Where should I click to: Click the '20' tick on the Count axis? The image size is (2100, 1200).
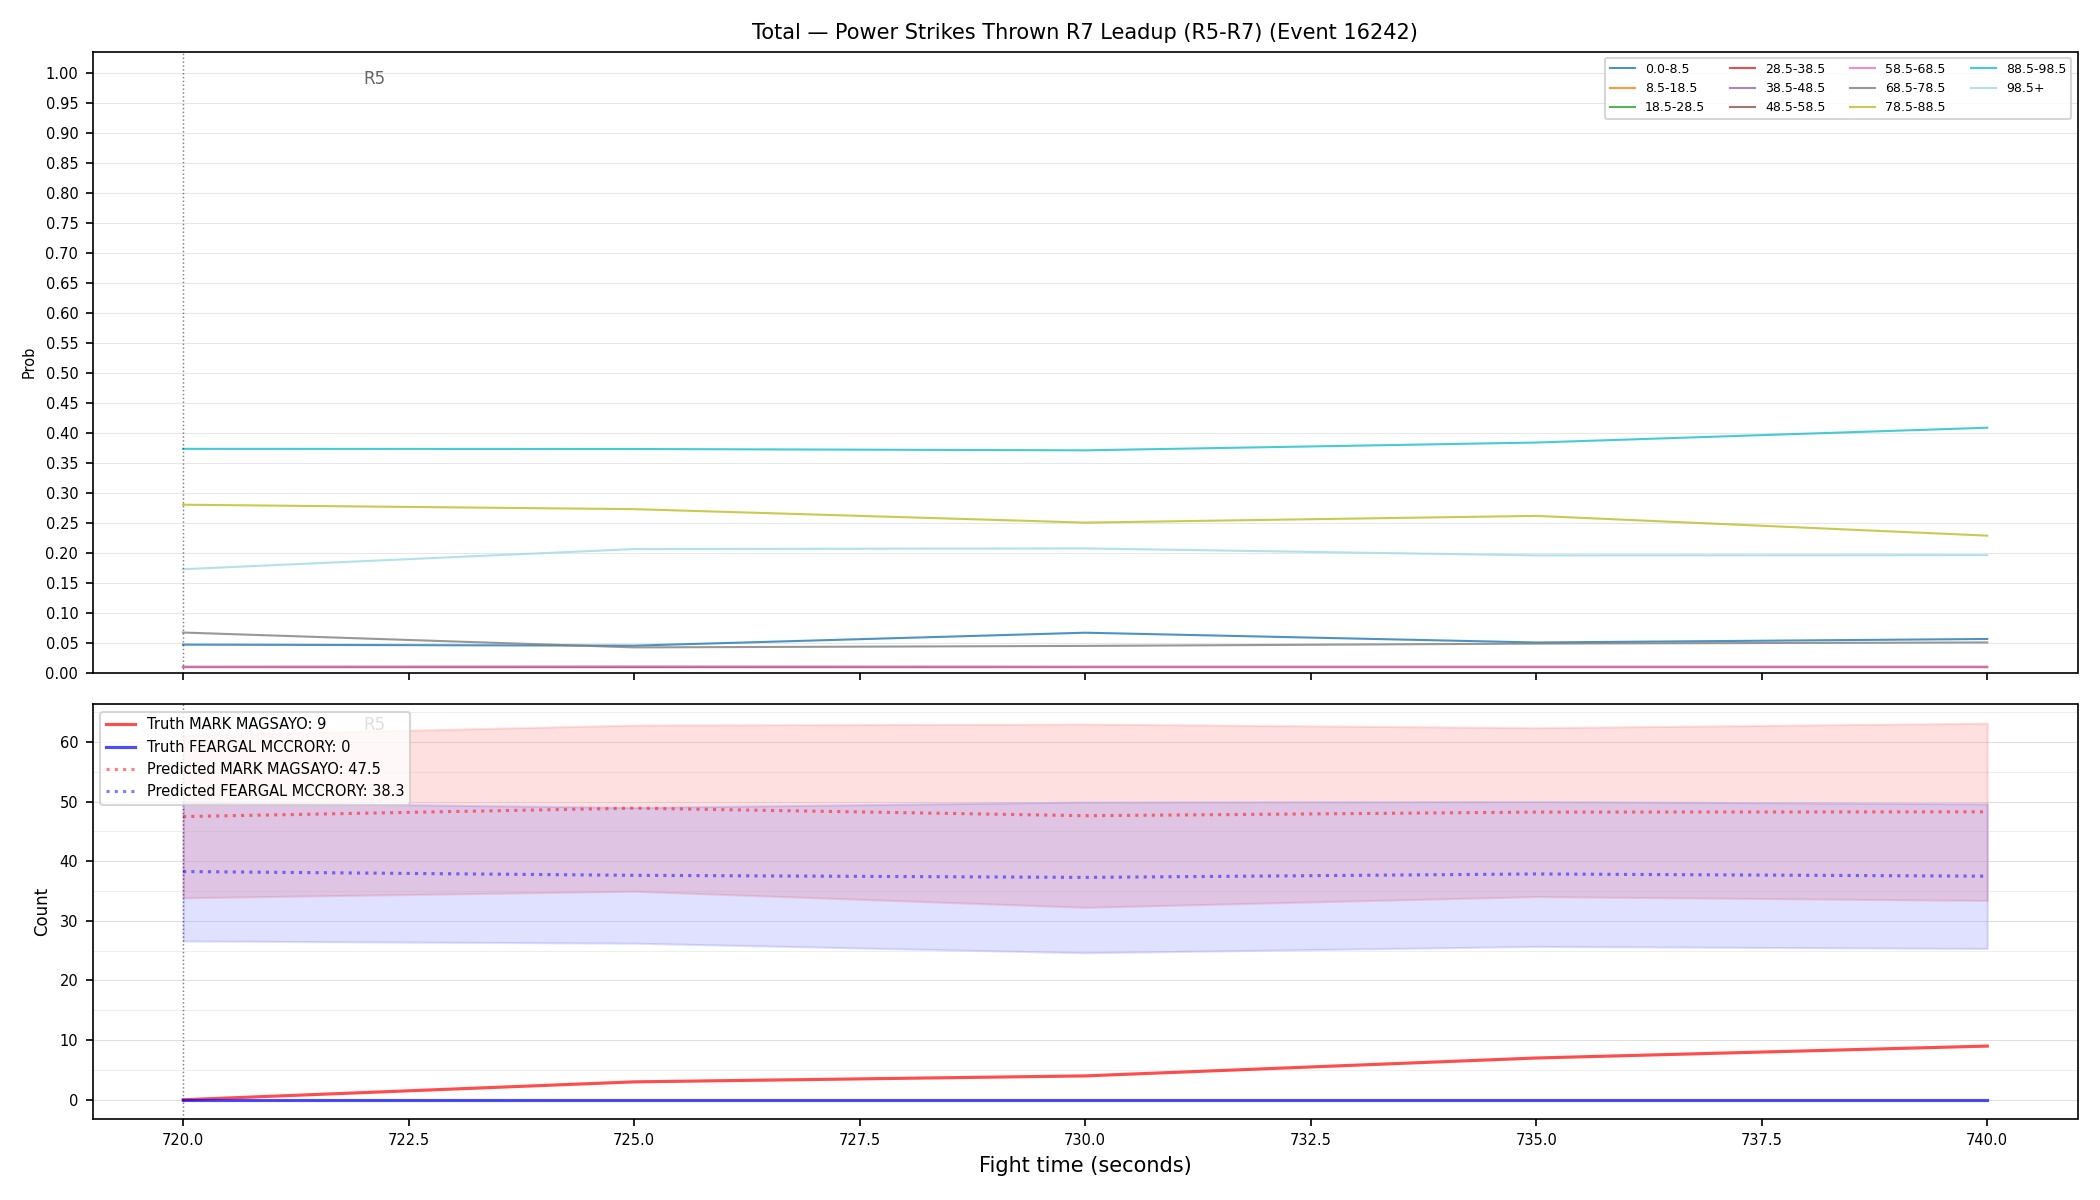coord(69,981)
